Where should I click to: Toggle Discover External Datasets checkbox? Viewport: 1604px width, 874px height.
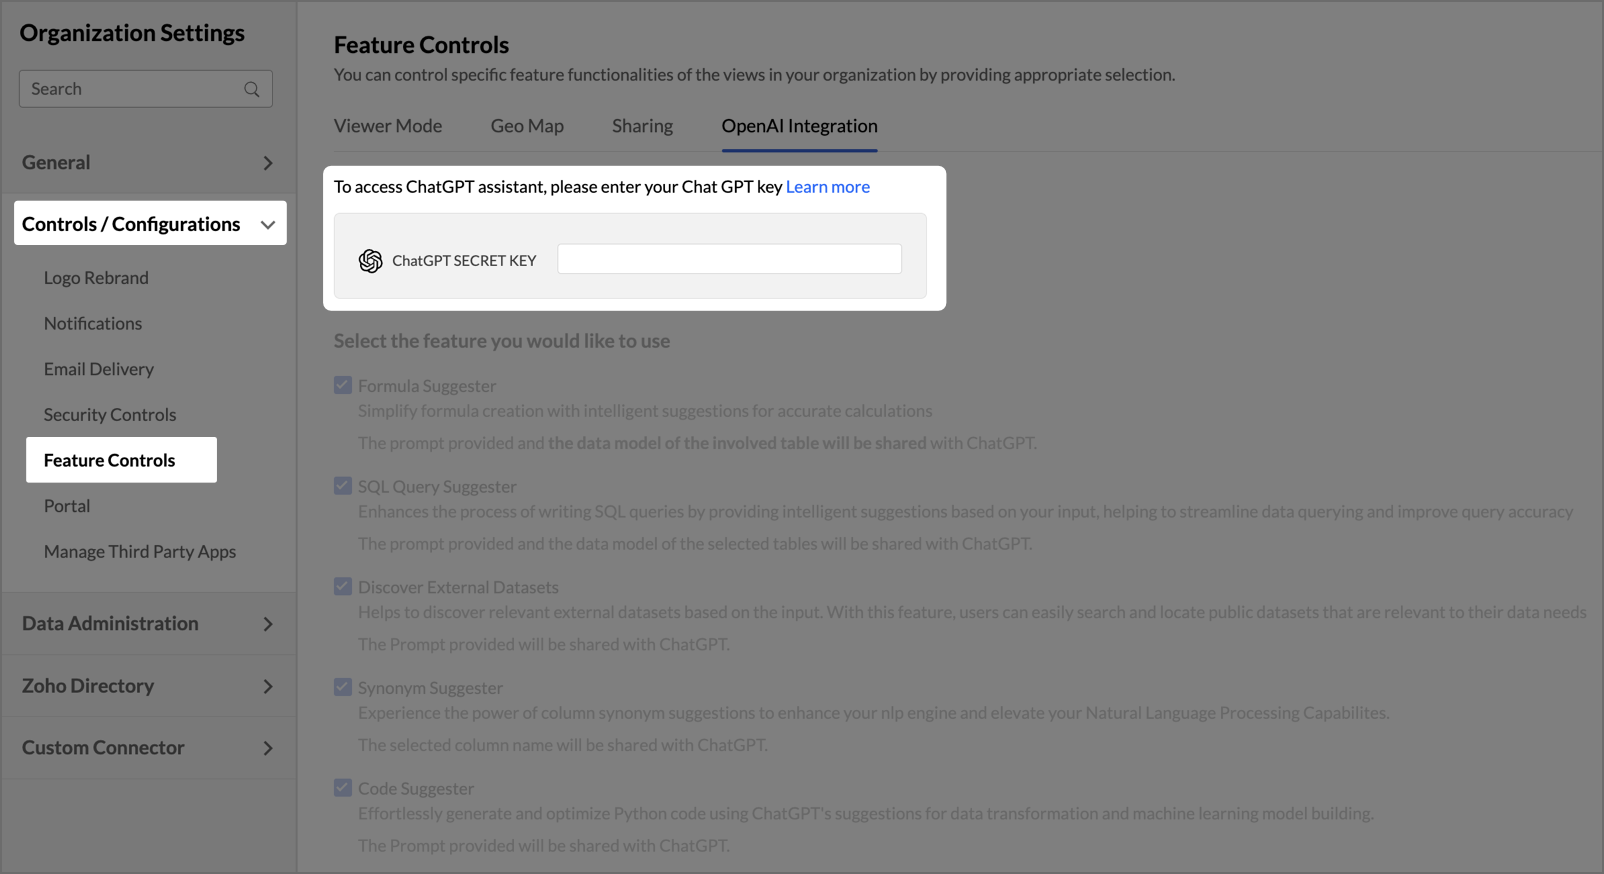tap(343, 586)
